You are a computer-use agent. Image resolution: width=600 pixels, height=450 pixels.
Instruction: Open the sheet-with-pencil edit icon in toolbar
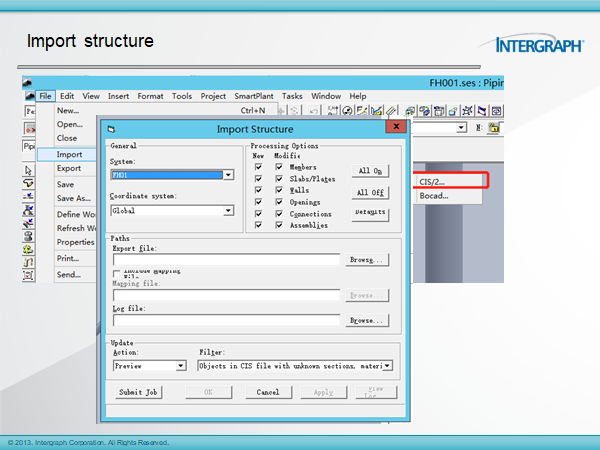(x=362, y=111)
